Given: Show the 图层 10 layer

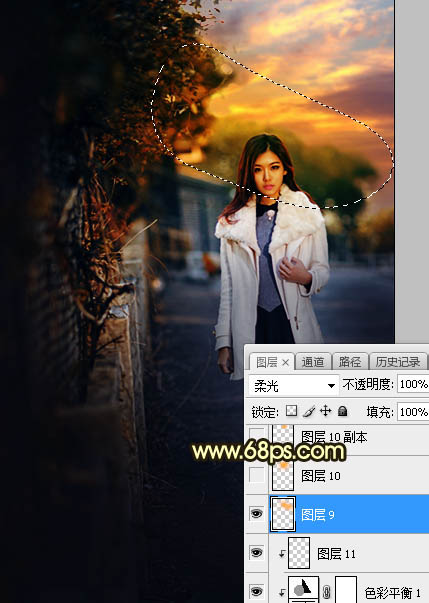Looking at the screenshot, I should 256,475.
